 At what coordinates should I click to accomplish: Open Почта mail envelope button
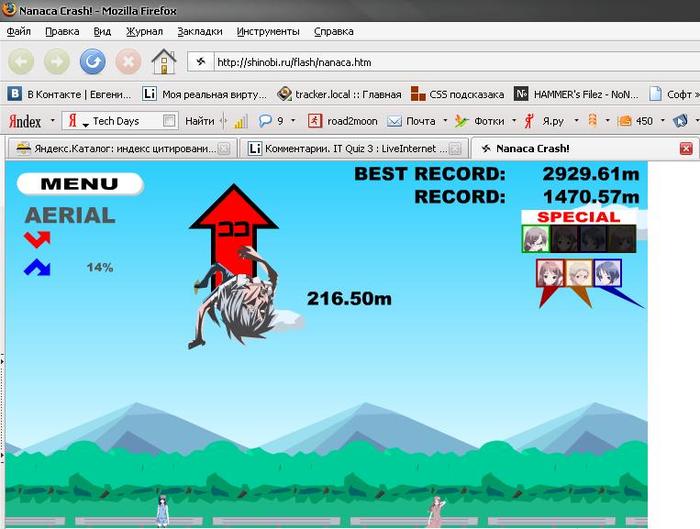click(x=411, y=121)
